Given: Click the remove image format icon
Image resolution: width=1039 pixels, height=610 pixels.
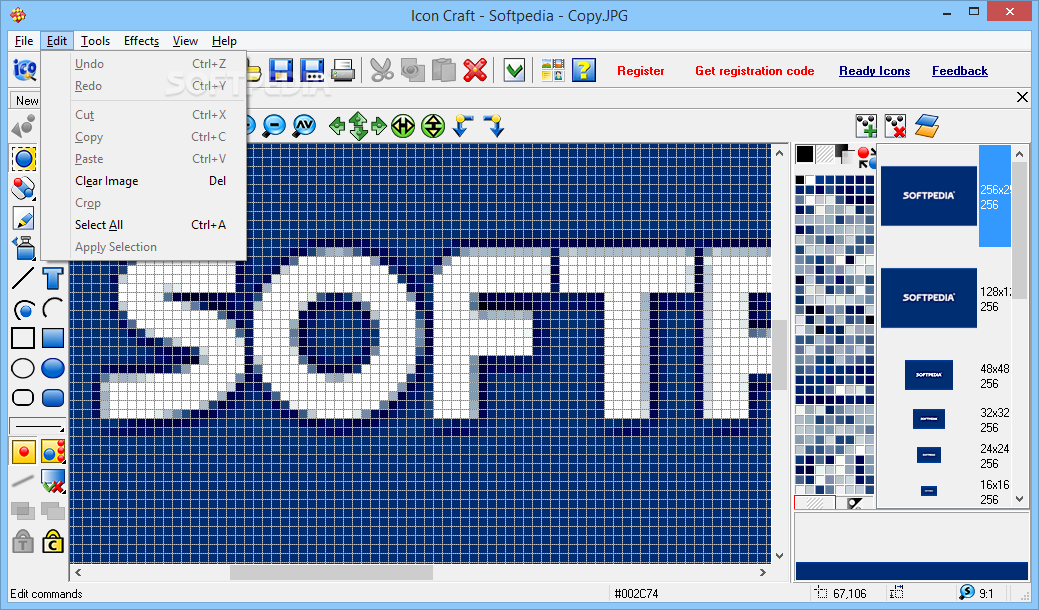Looking at the screenshot, I should [x=895, y=126].
